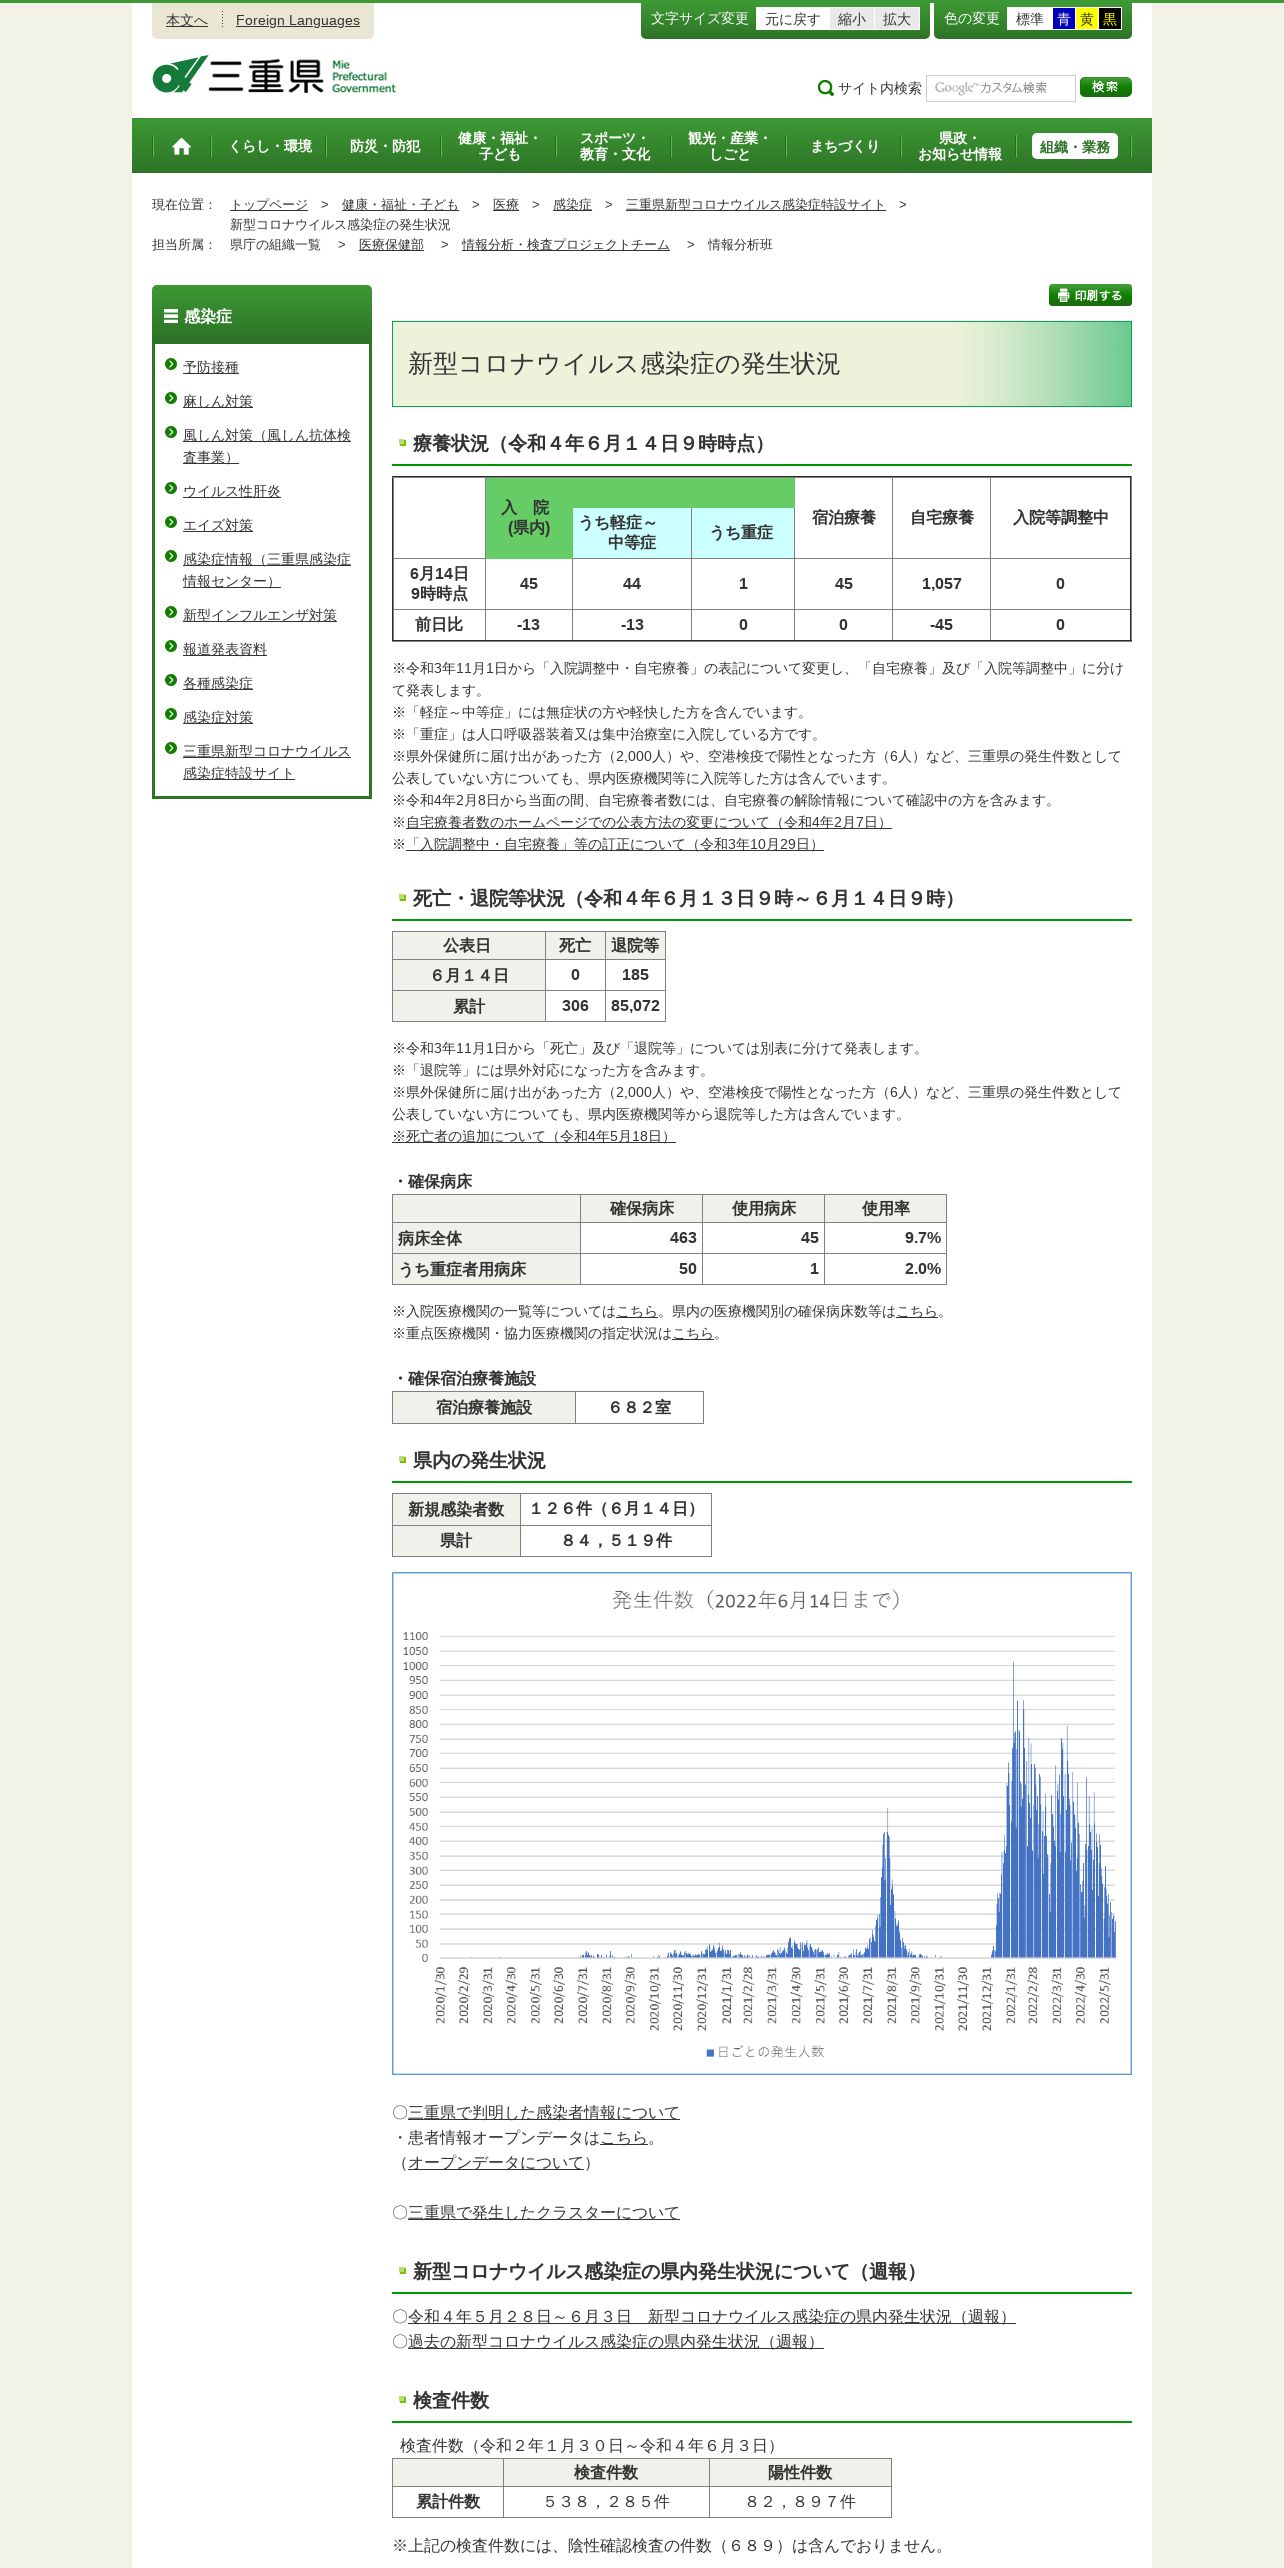Click the 発生件数 chart image
The width and height of the screenshot is (1284, 2568).
(762, 1823)
